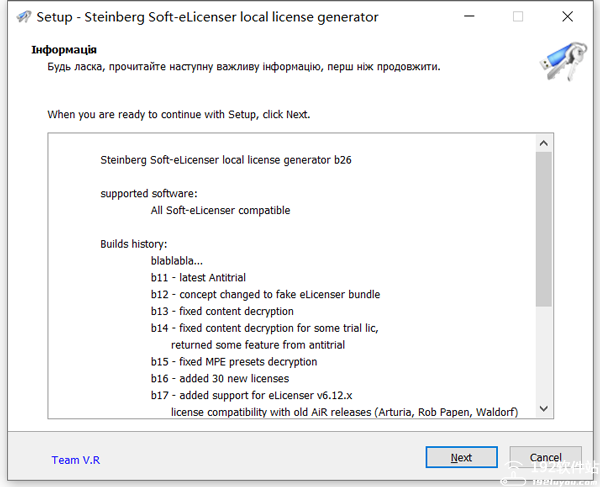Minimize the Setup window
Image resolution: width=600 pixels, height=487 pixels.
tap(469, 16)
